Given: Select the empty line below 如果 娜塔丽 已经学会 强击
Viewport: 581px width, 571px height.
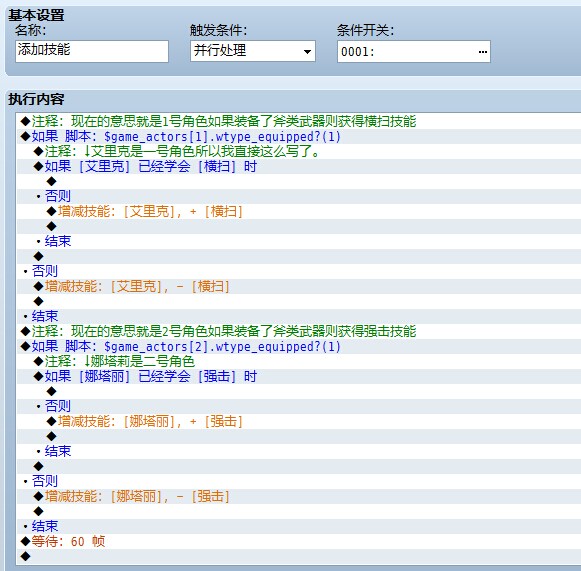Looking at the screenshot, I should (x=299, y=391).
